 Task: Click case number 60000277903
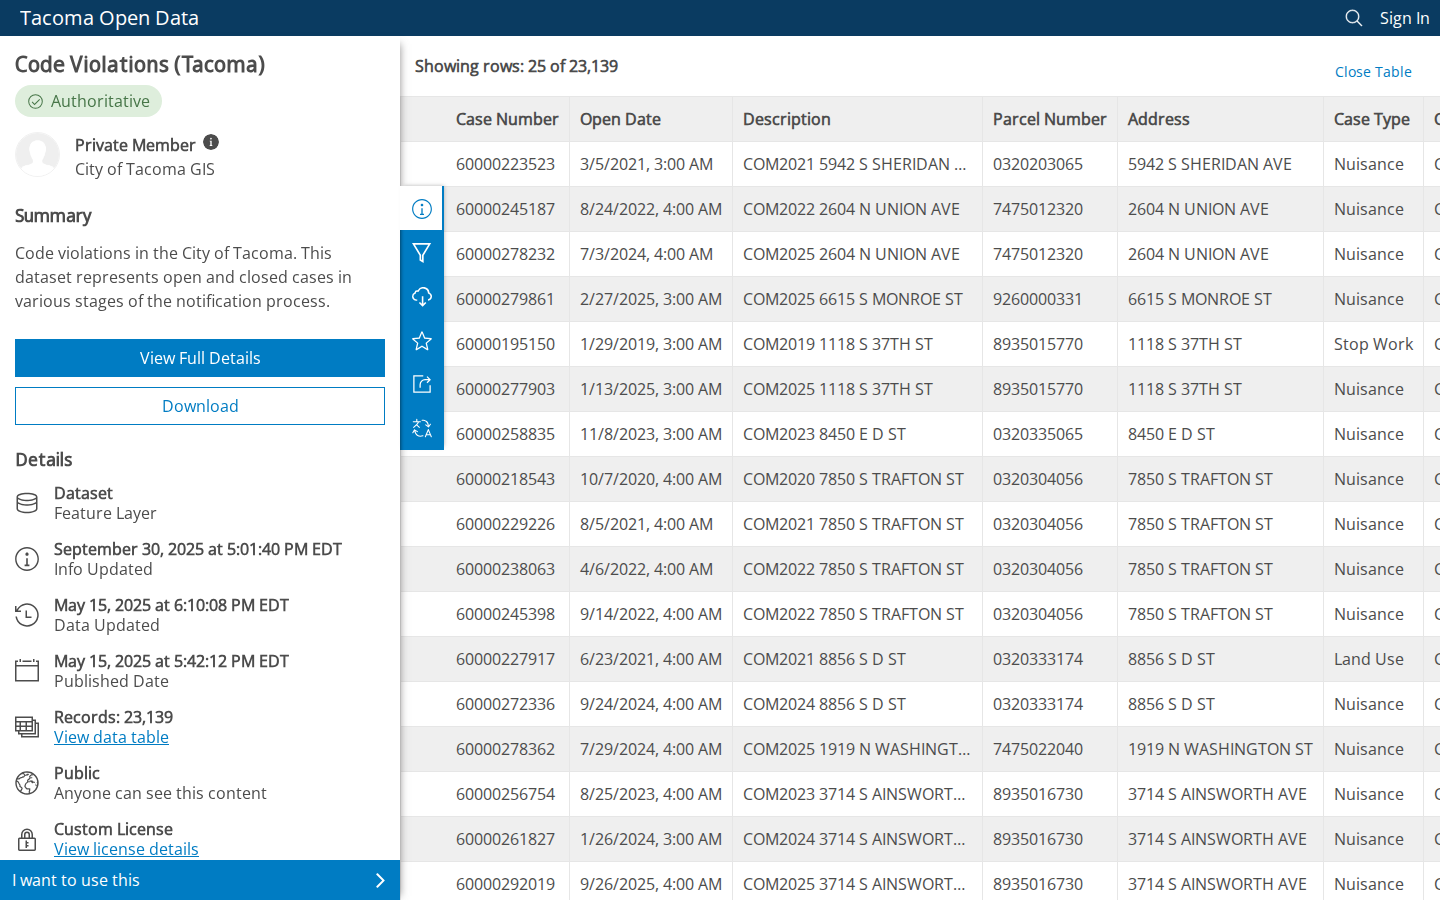point(505,389)
